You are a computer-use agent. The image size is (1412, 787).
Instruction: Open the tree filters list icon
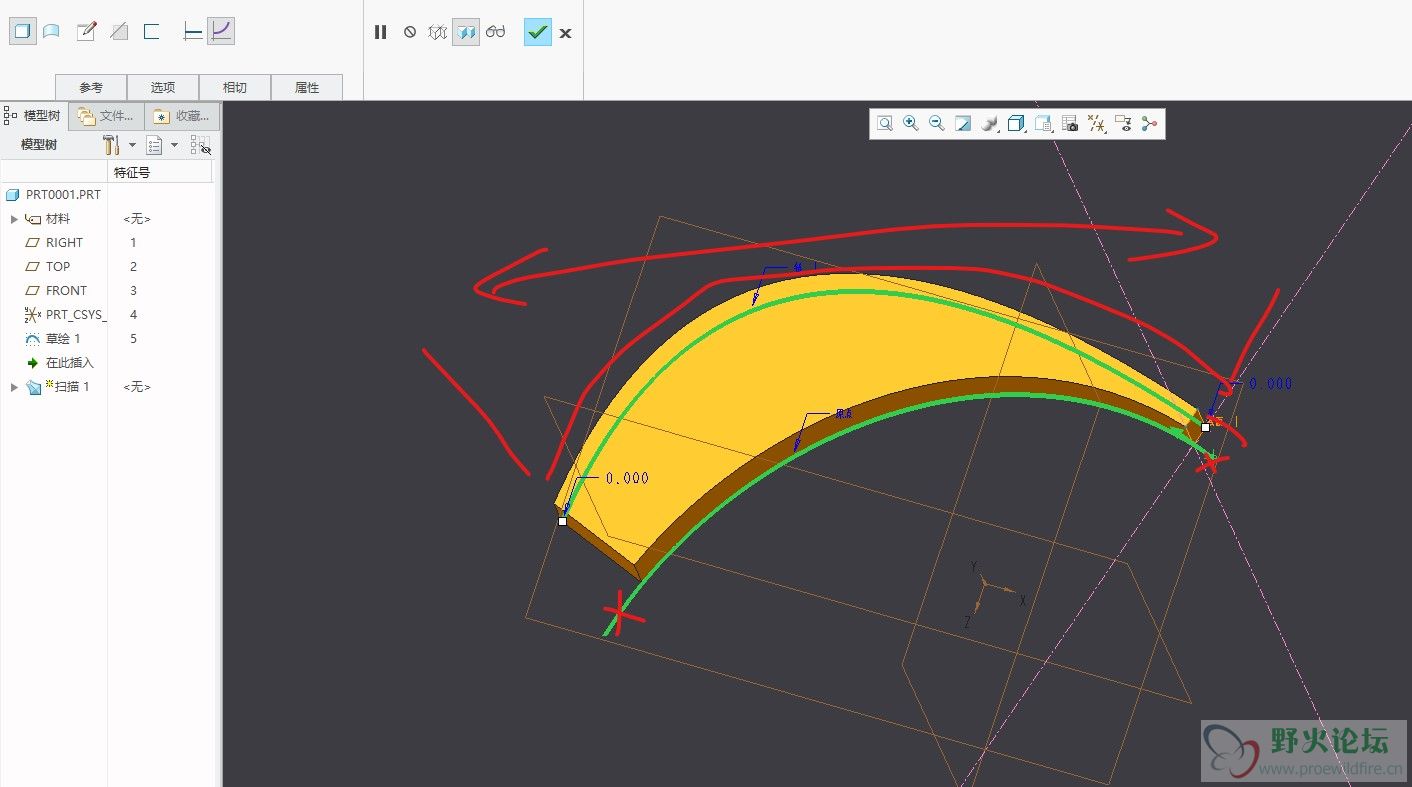click(x=154, y=145)
